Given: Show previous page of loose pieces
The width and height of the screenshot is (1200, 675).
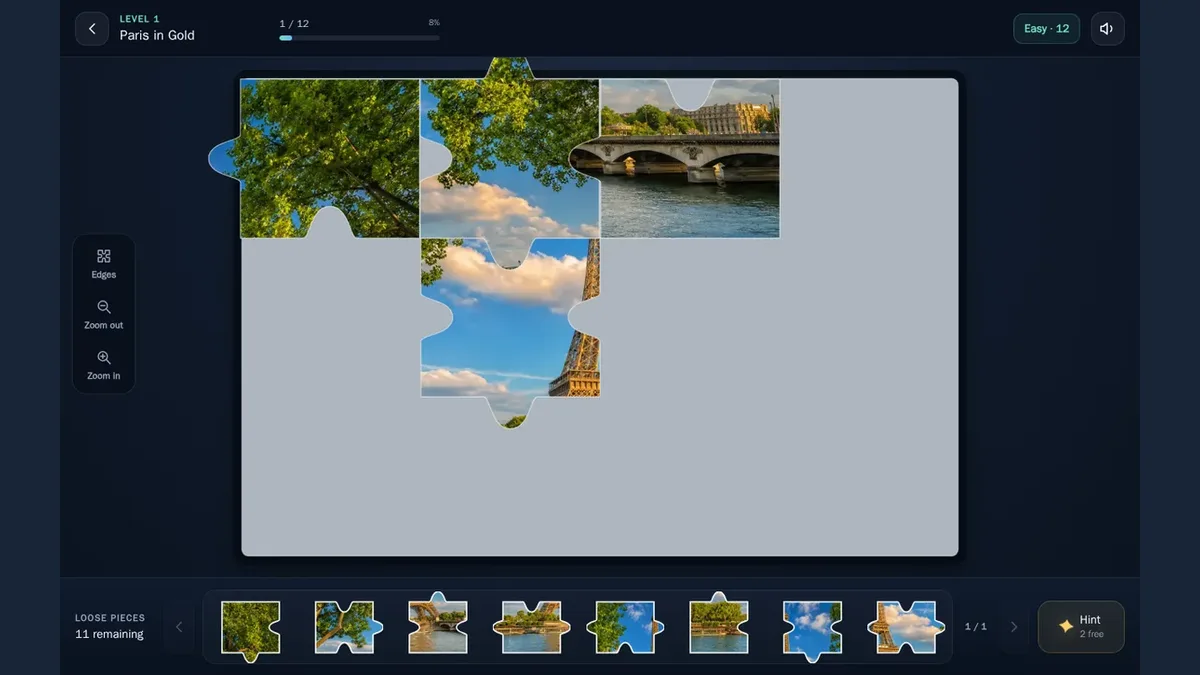Looking at the screenshot, I should coord(179,627).
